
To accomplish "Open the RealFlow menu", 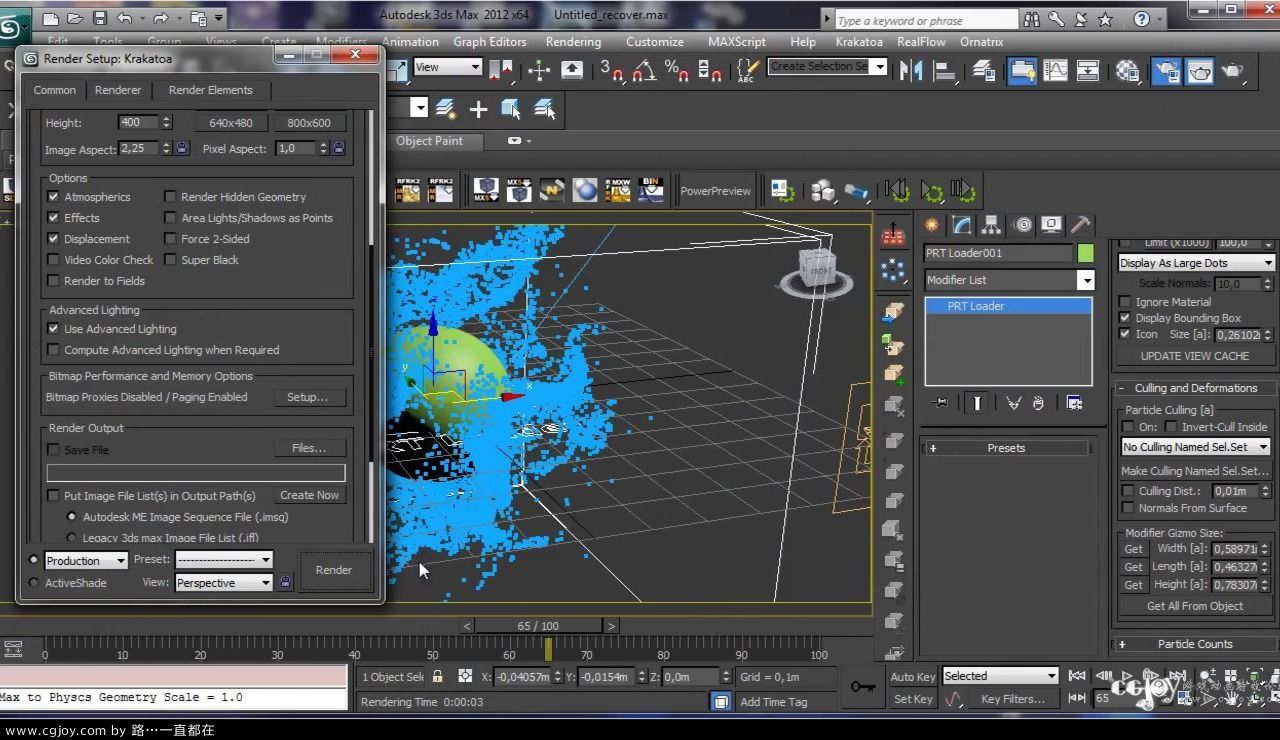I will click(921, 42).
